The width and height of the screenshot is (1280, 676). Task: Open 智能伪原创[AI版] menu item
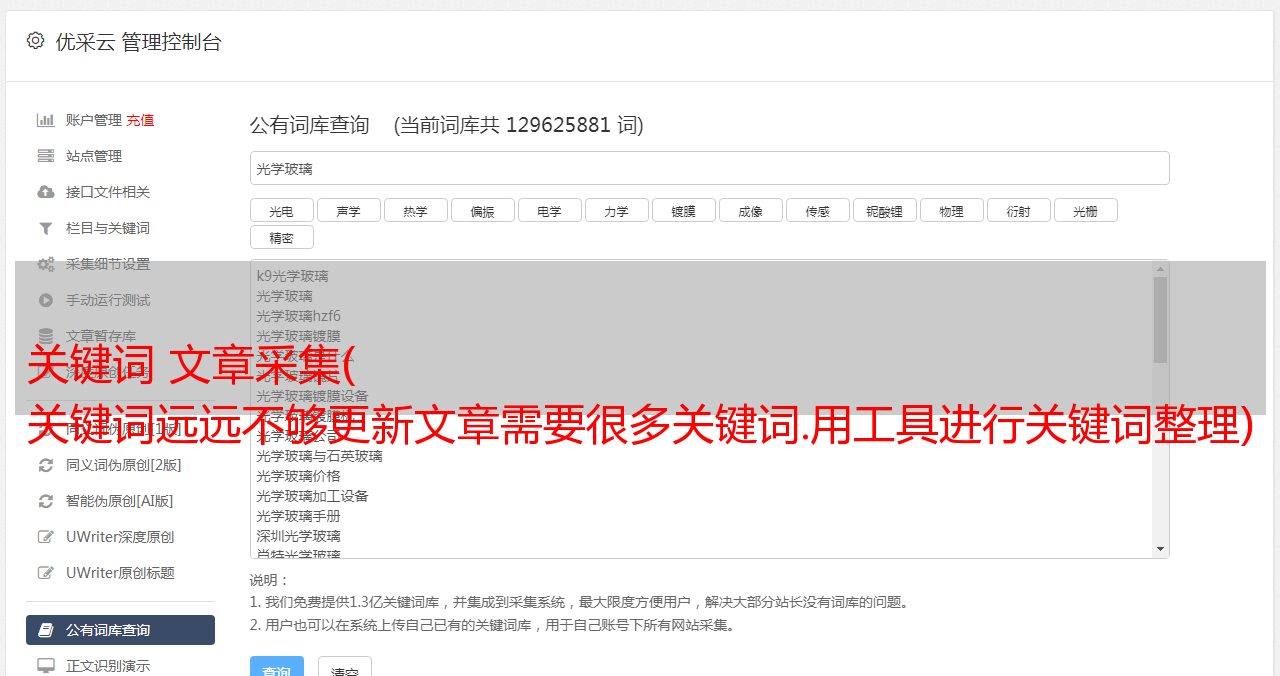120,501
